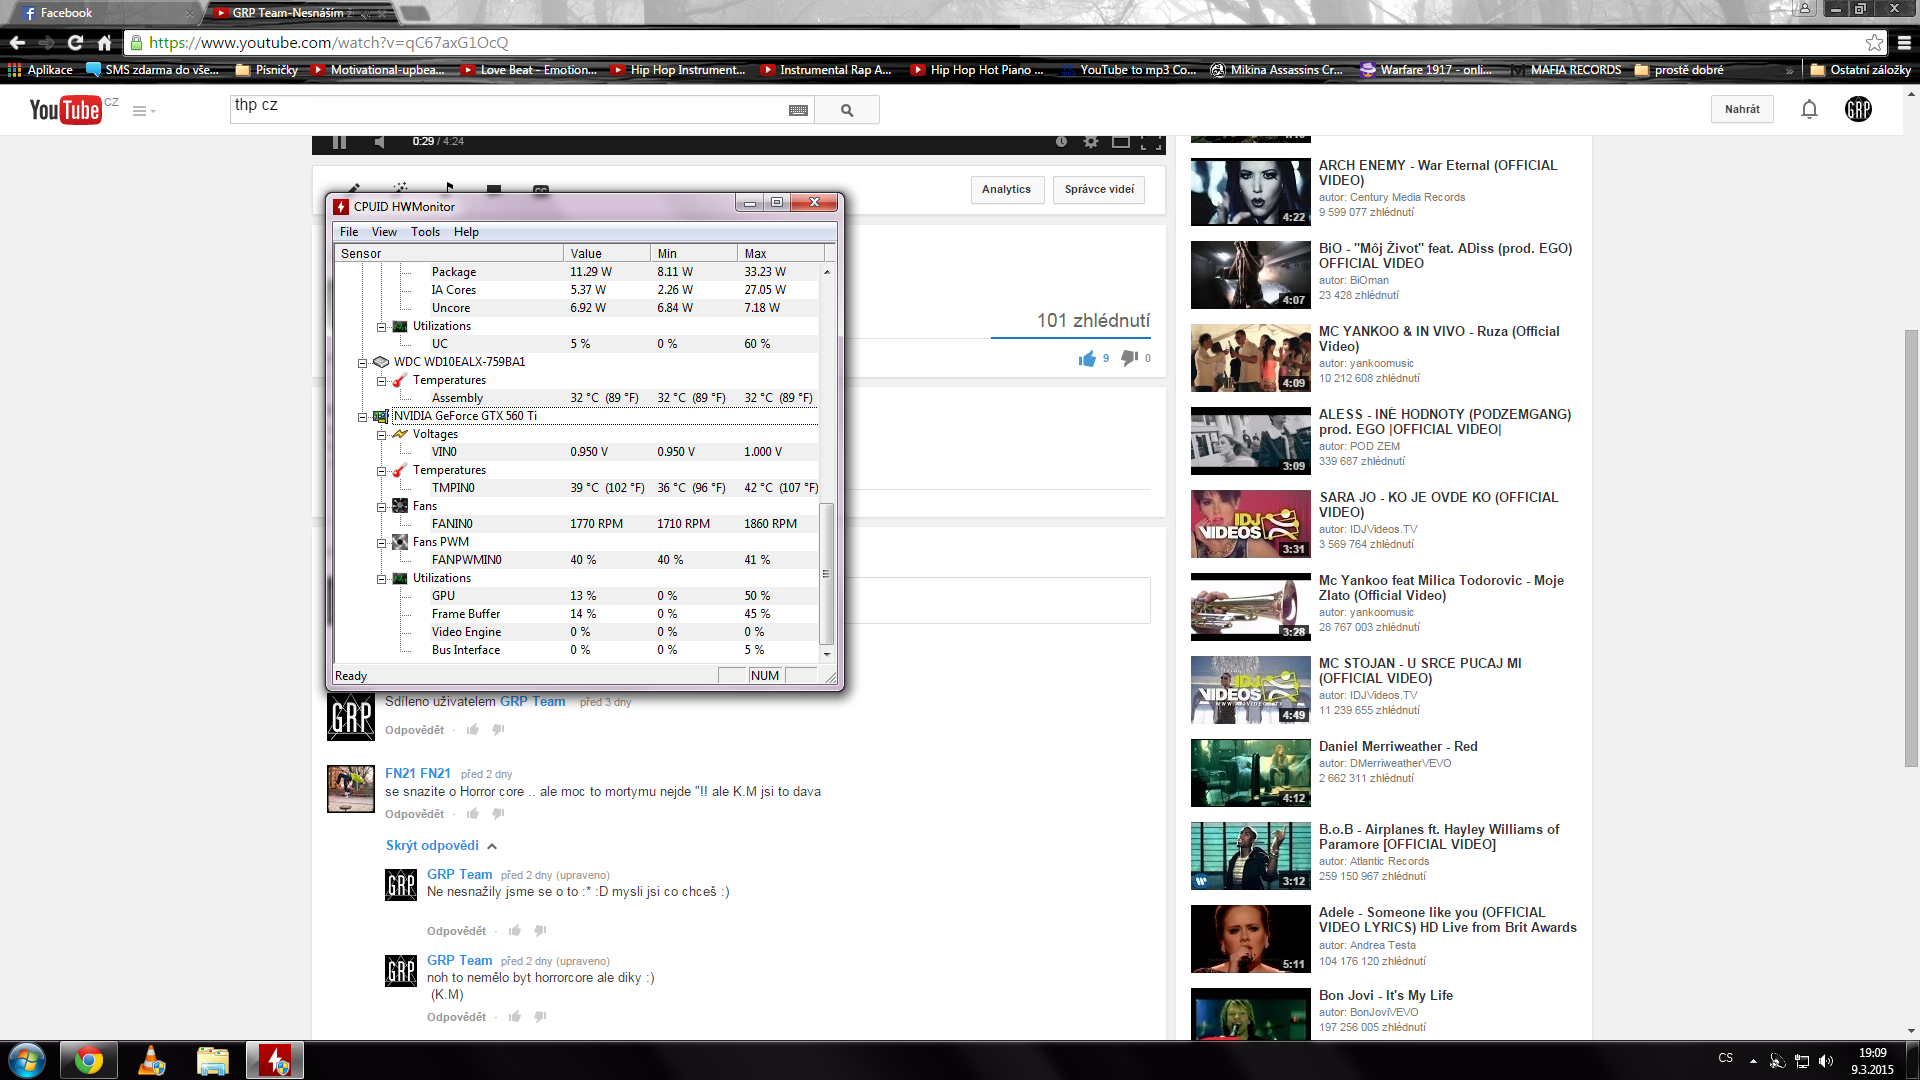The height and width of the screenshot is (1080, 1920).
Task: Click the YouTube search input field
Action: pyautogui.click(x=510, y=109)
